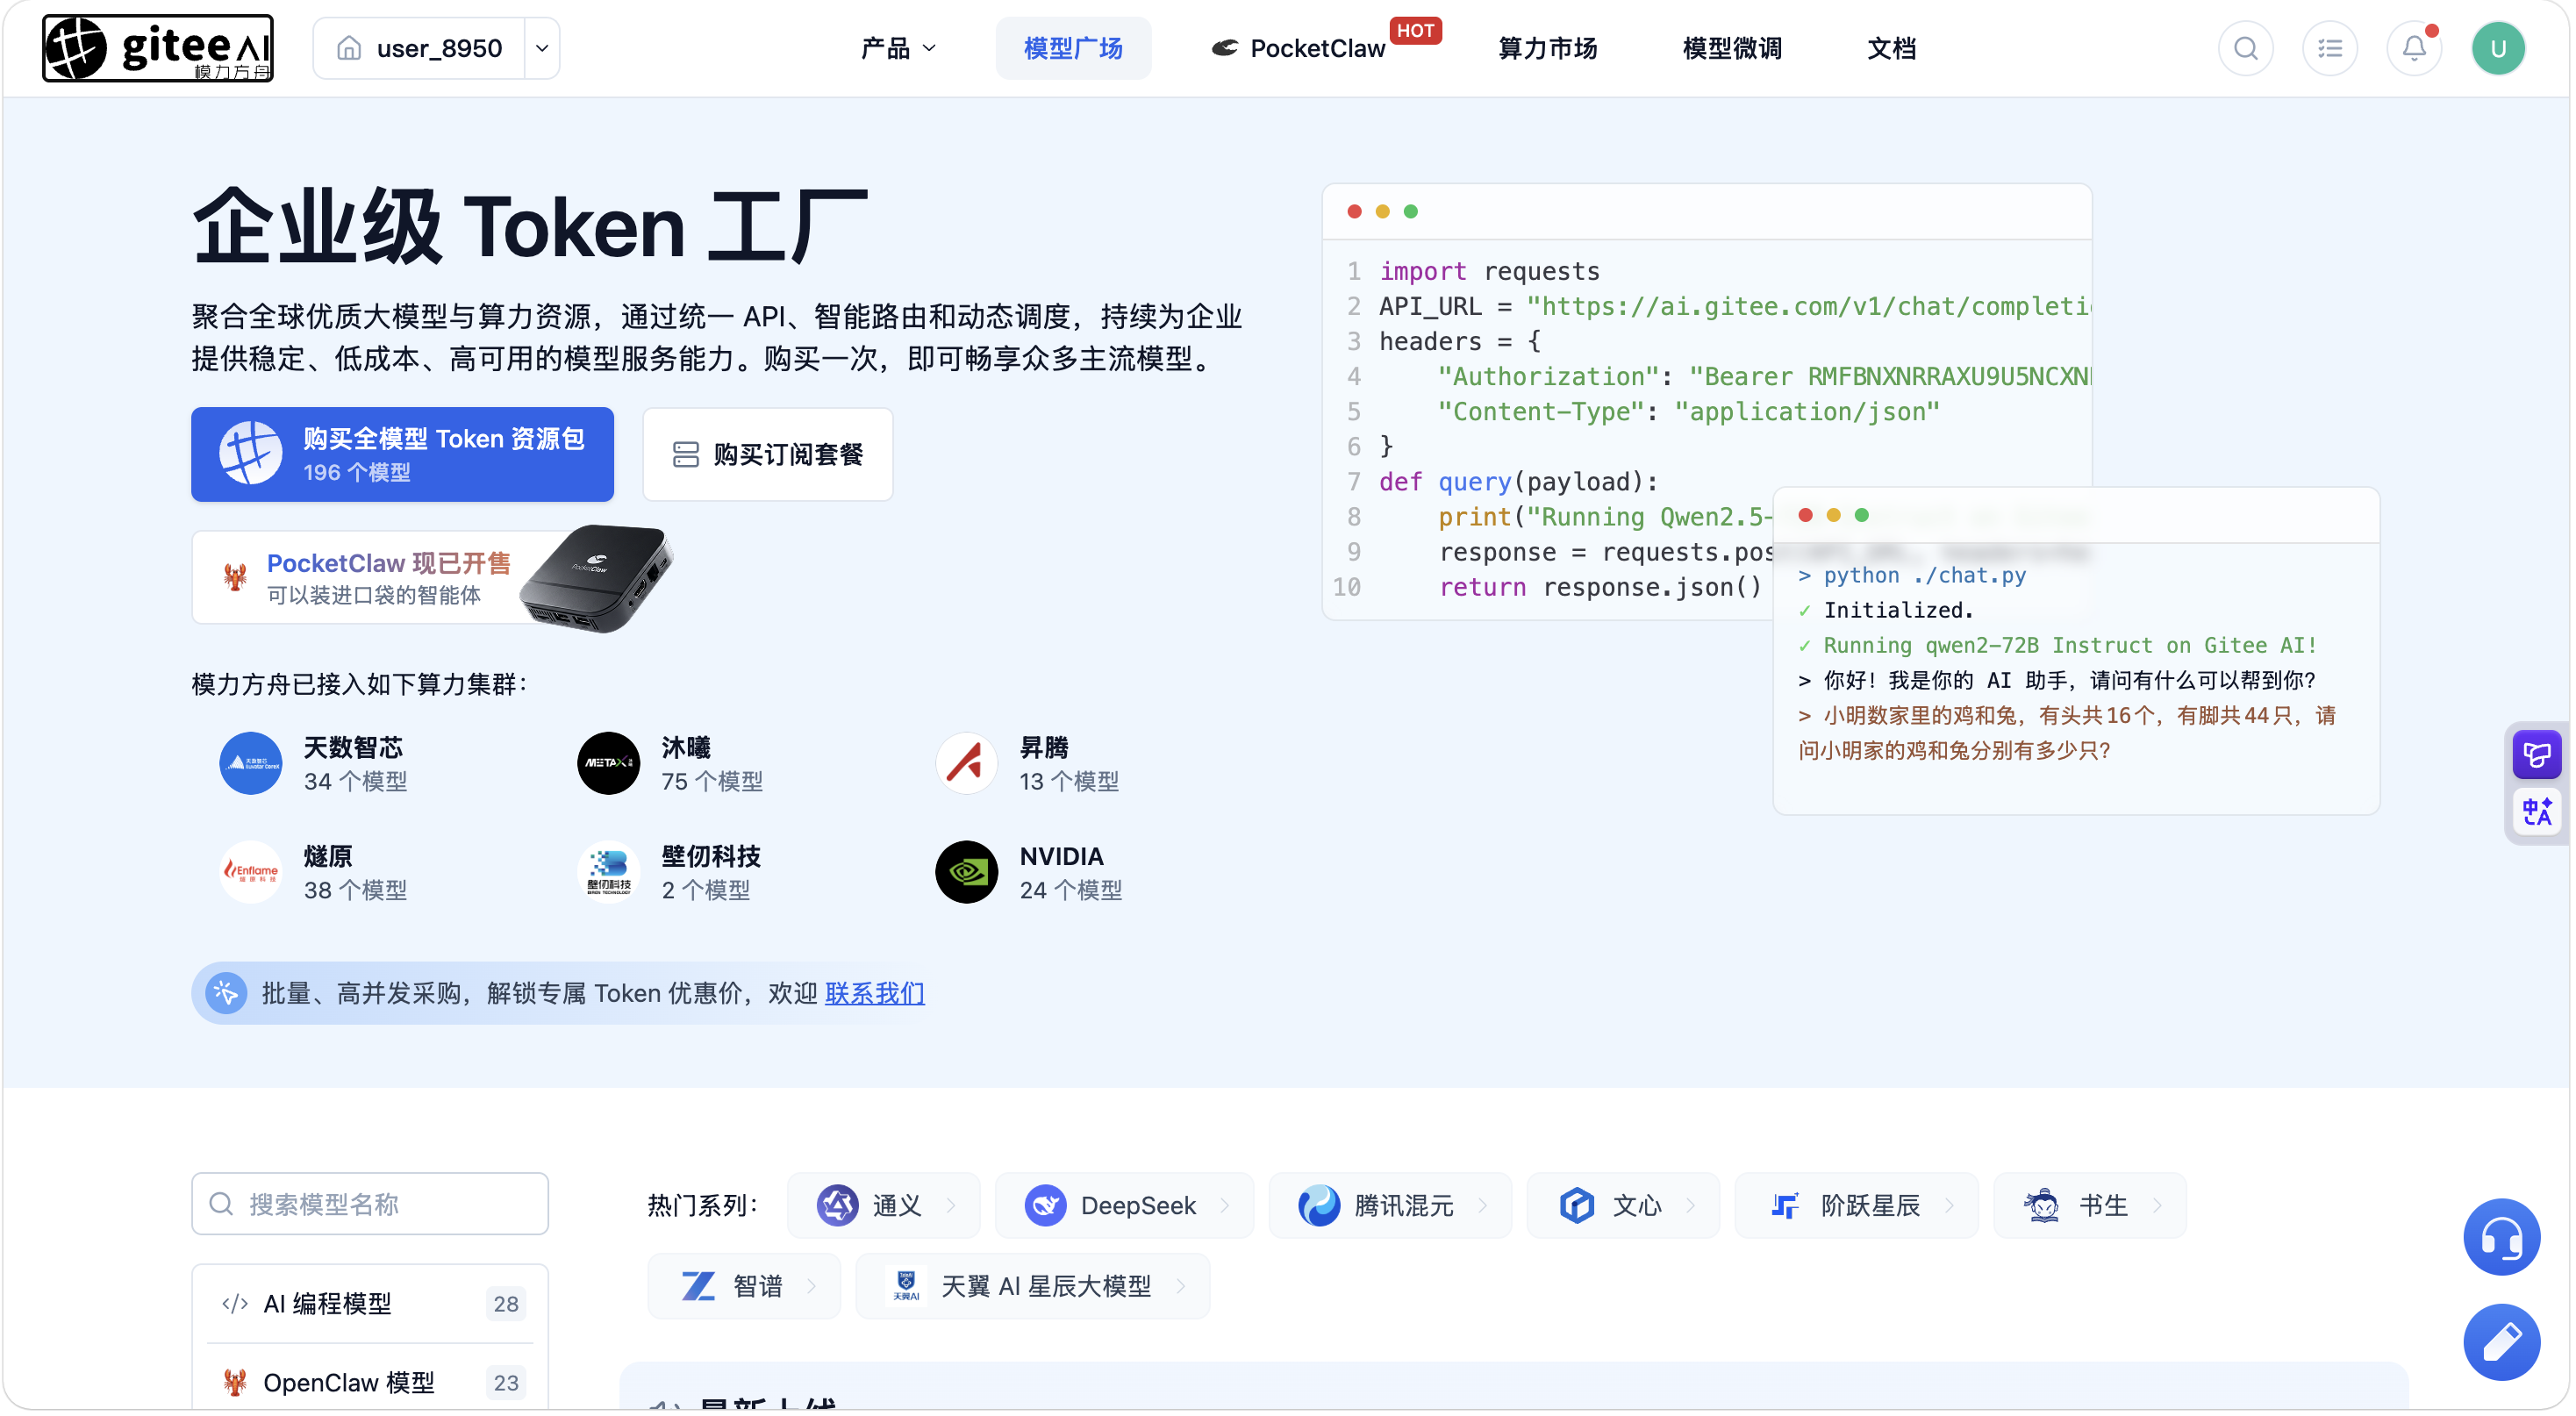Click the '34 个模型' count under 天数智芯
The image size is (2576, 1416).
pos(355,781)
